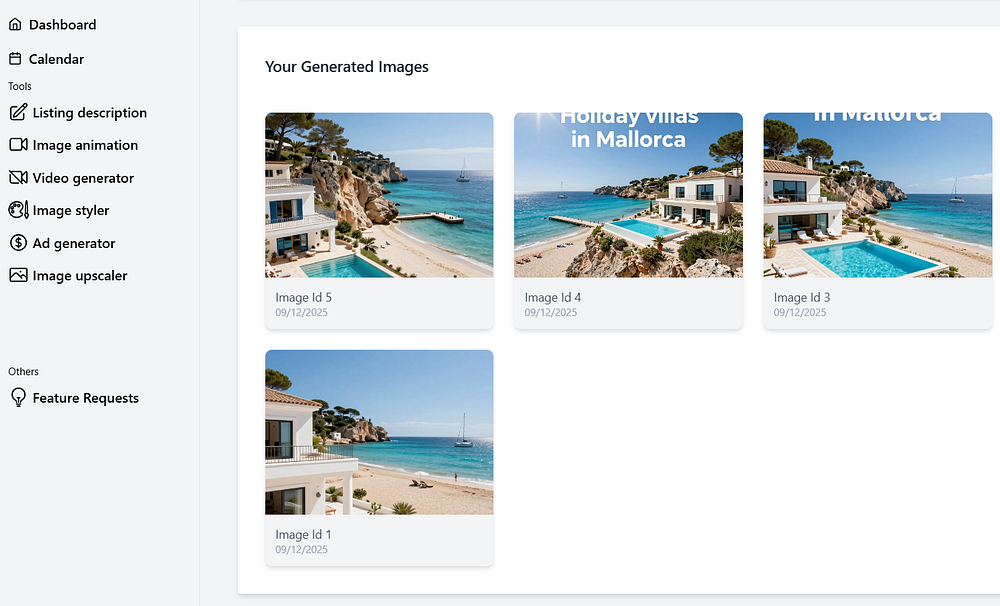Click the Feature Requests lightbulb icon
The height and width of the screenshot is (606, 1000).
18,397
